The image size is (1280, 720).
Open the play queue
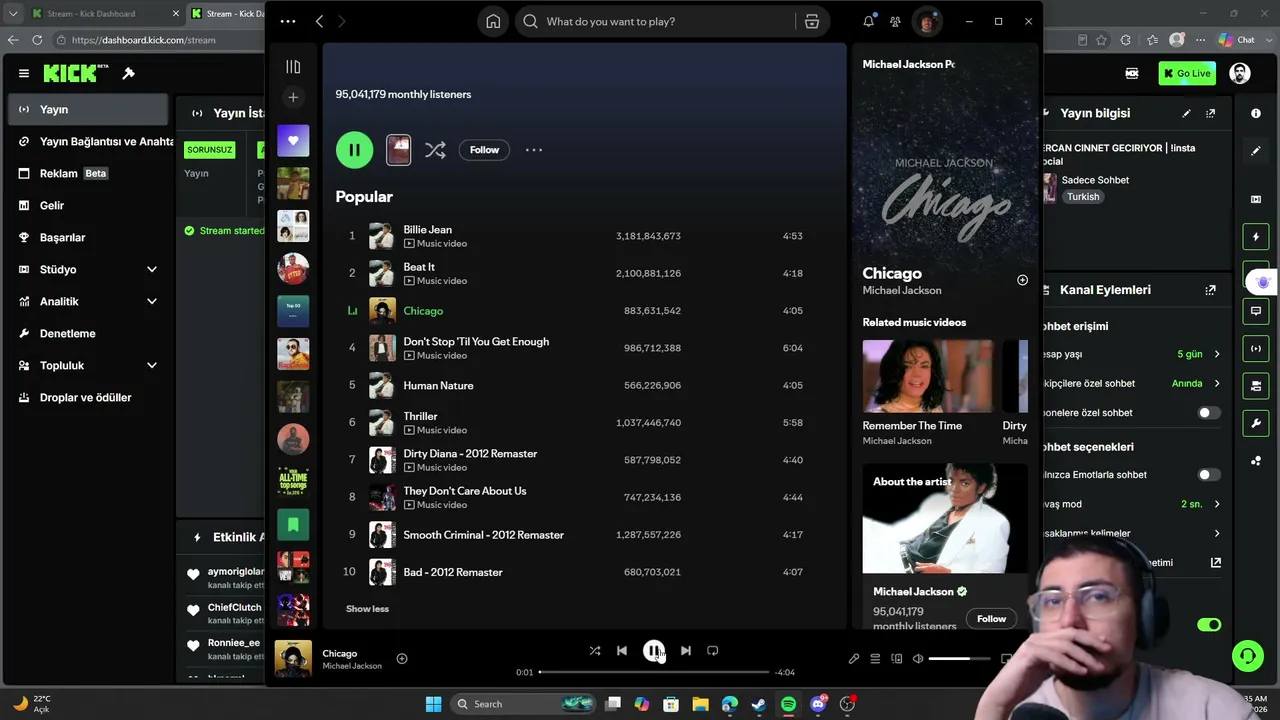coord(875,659)
